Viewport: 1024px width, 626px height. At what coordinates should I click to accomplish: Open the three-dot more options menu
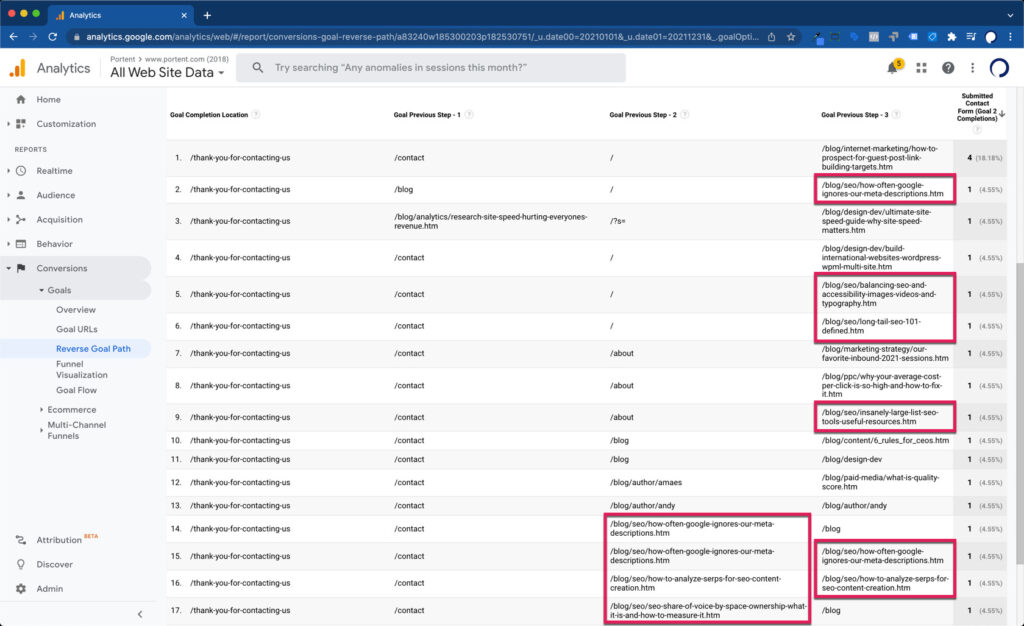coord(972,68)
